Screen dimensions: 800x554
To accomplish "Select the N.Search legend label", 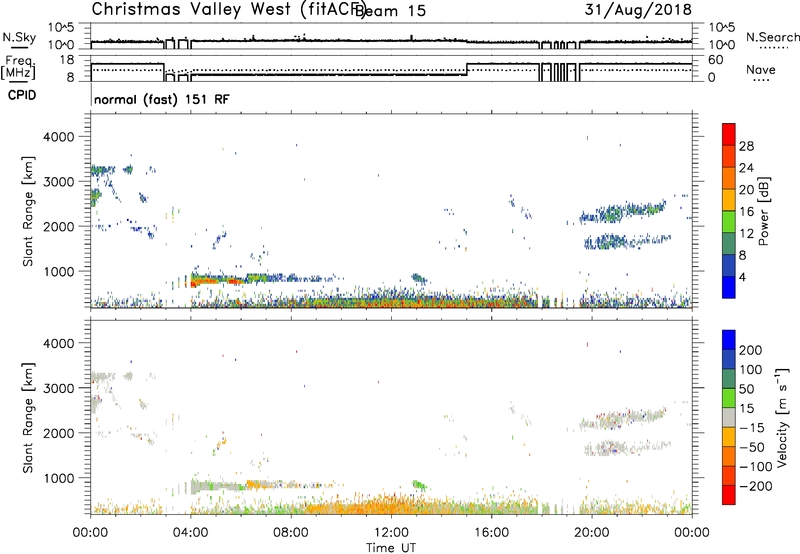I will click(772, 37).
